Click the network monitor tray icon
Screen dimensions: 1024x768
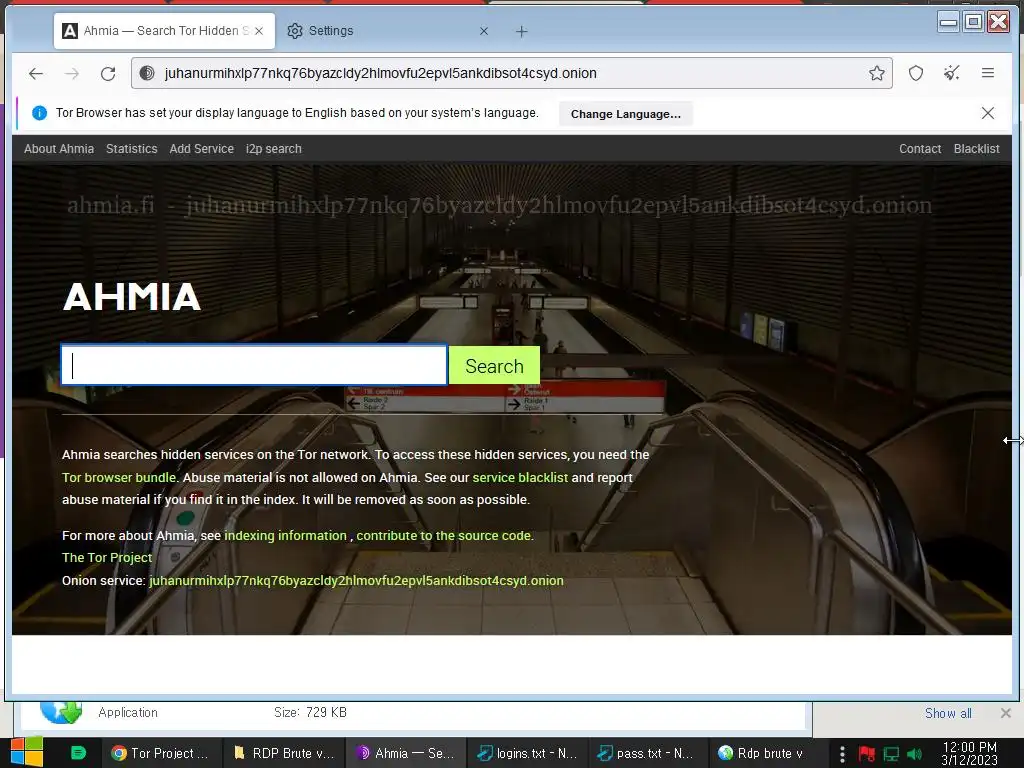(x=891, y=754)
